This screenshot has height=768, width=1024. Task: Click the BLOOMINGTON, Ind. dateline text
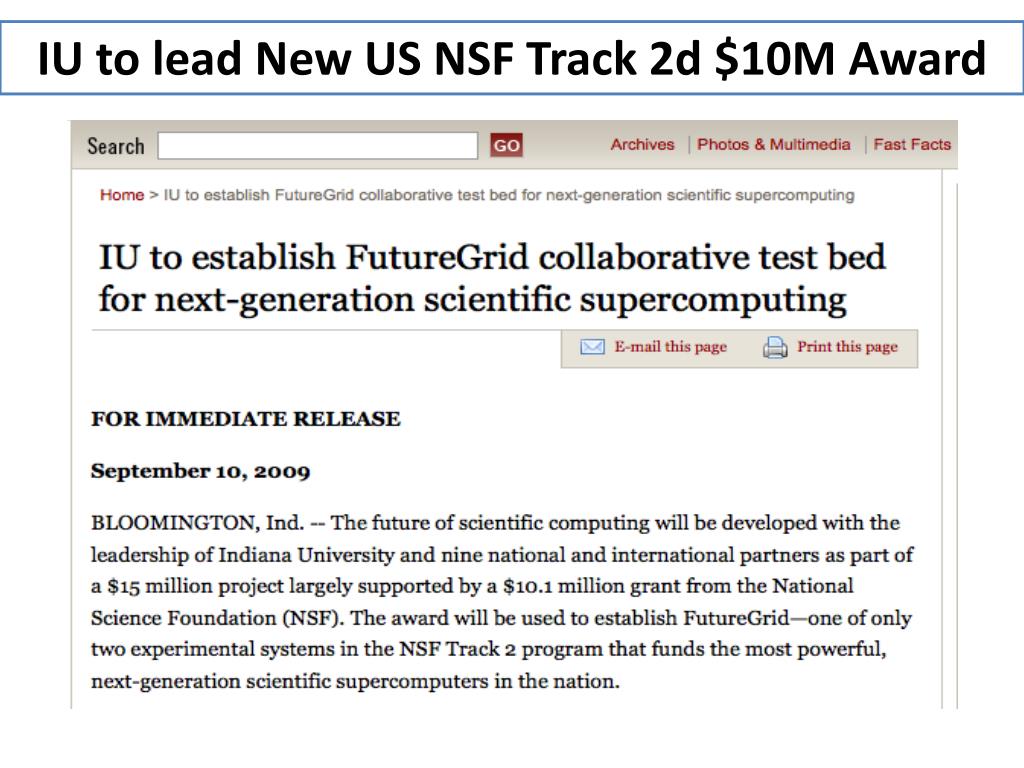pos(197,523)
